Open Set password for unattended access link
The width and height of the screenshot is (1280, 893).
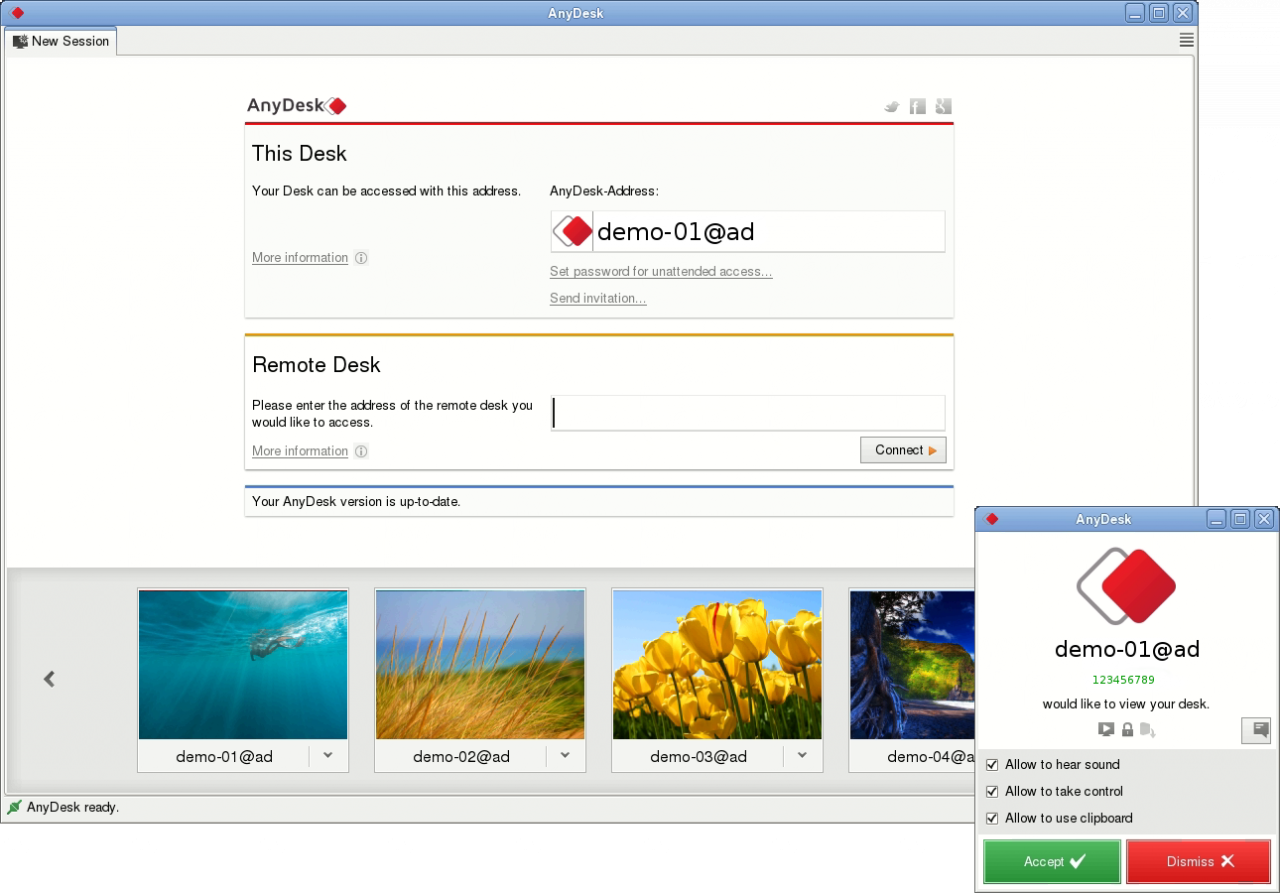pyautogui.click(x=661, y=272)
